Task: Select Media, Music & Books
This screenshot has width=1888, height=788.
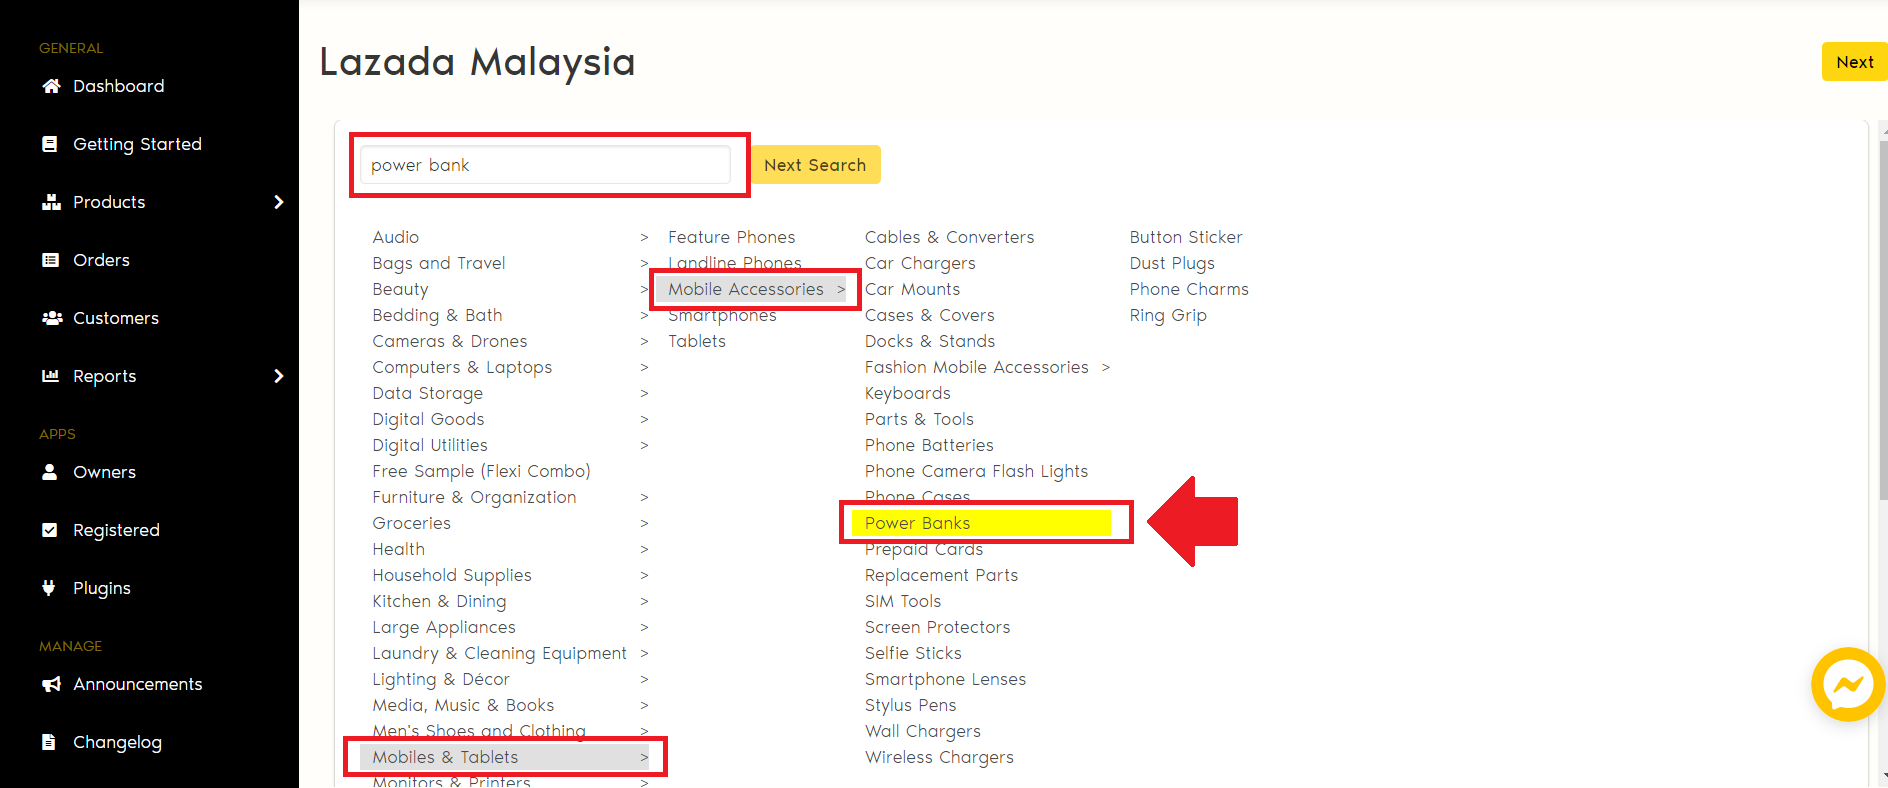Action: click(x=463, y=705)
